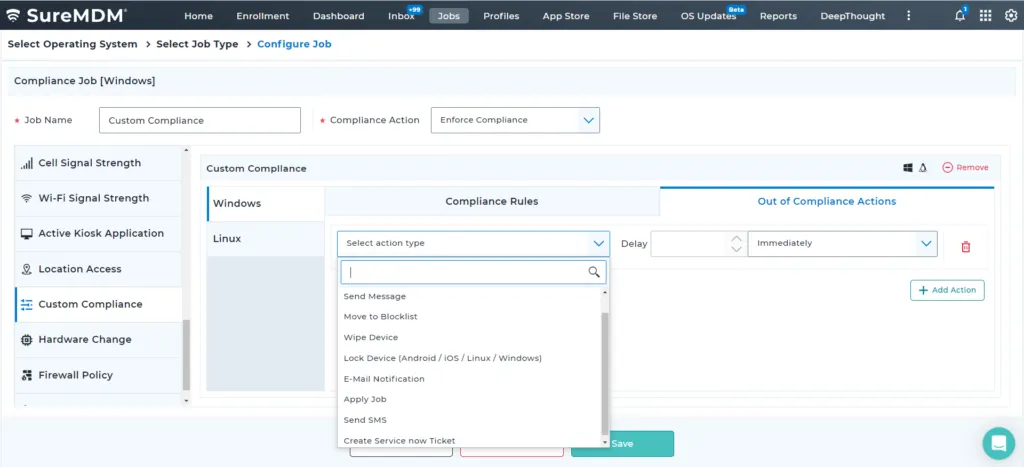Click the Active Kiosk Application monitor icon

(x=27, y=234)
